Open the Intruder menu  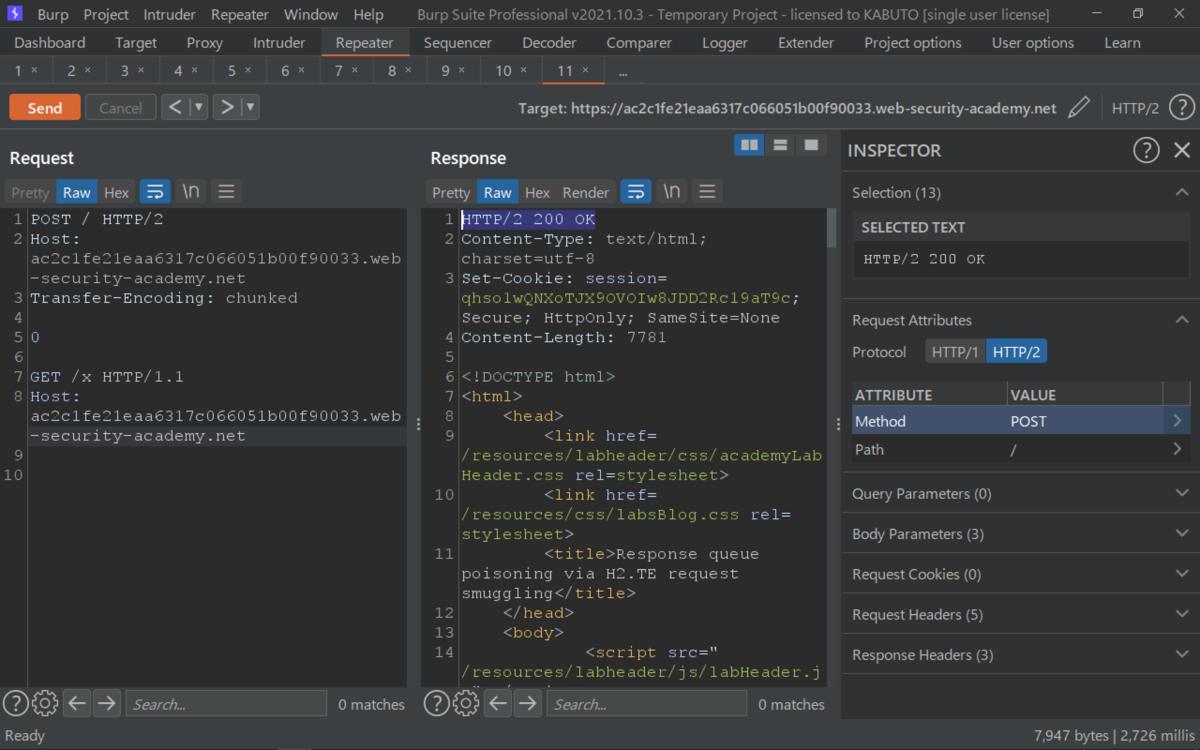coord(170,14)
